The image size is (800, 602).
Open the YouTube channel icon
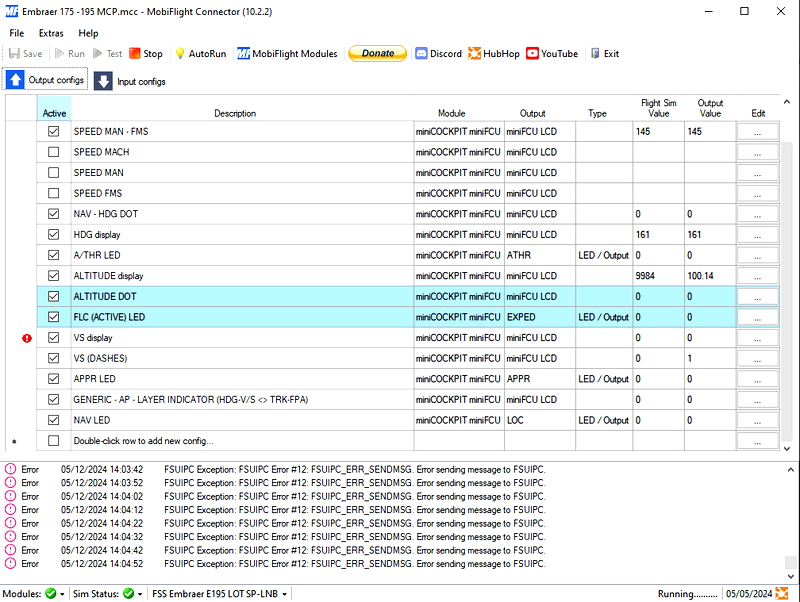click(x=551, y=54)
